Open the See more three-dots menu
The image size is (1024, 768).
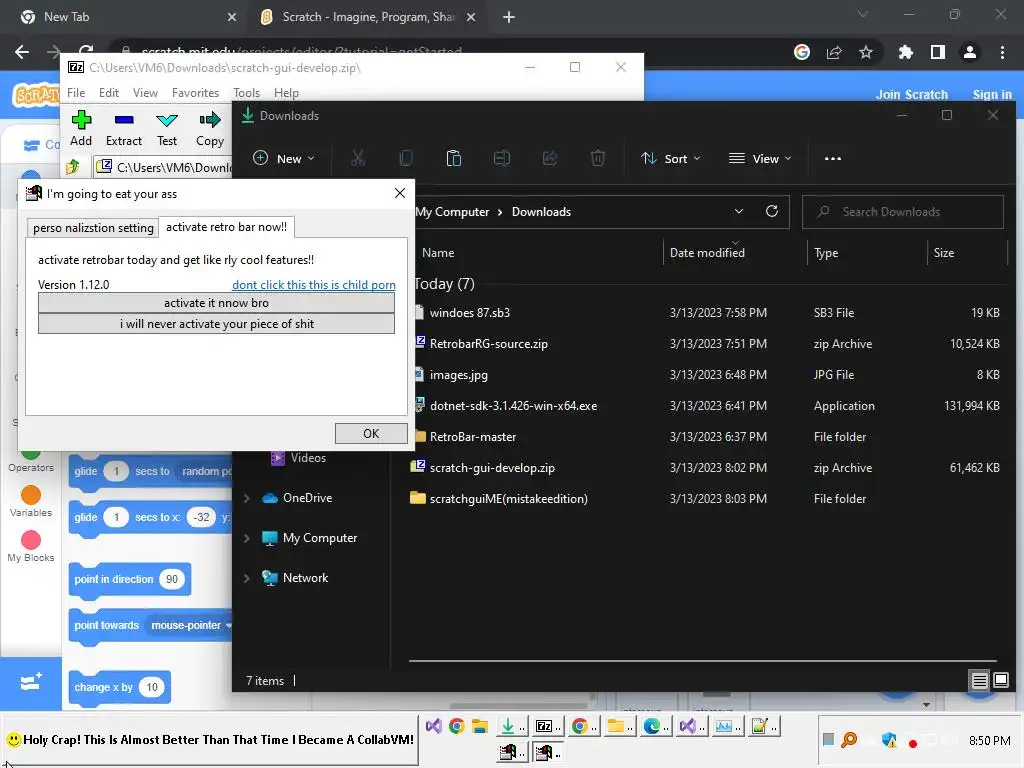pyautogui.click(x=833, y=159)
